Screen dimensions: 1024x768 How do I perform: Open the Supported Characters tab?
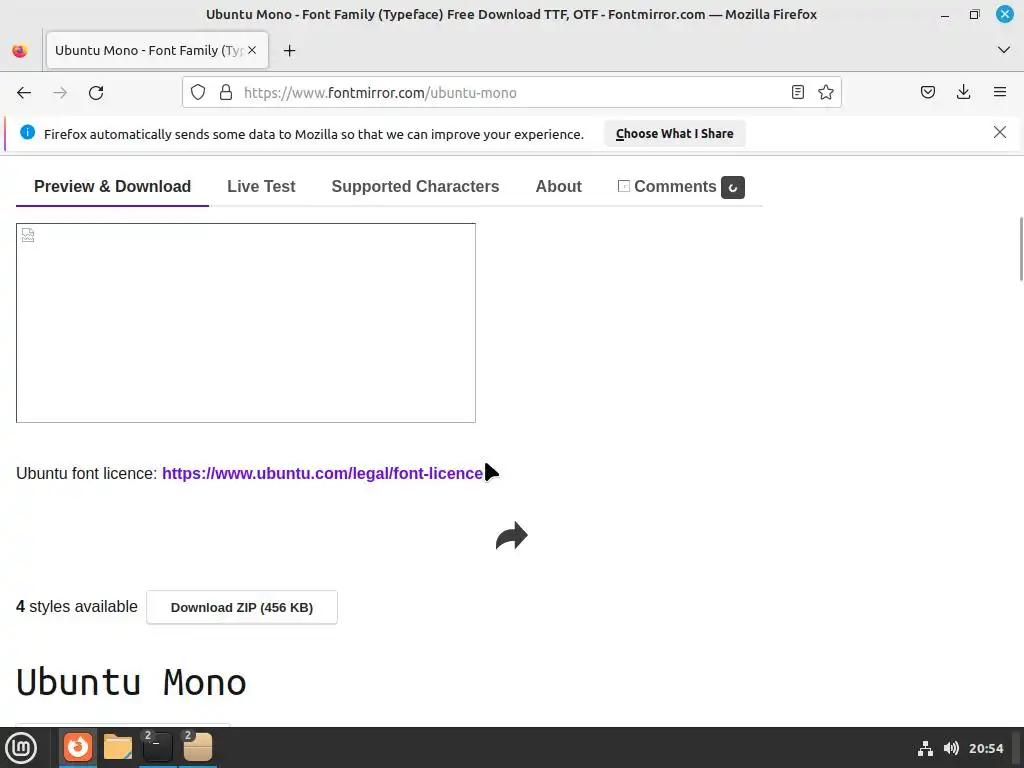coord(415,187)
